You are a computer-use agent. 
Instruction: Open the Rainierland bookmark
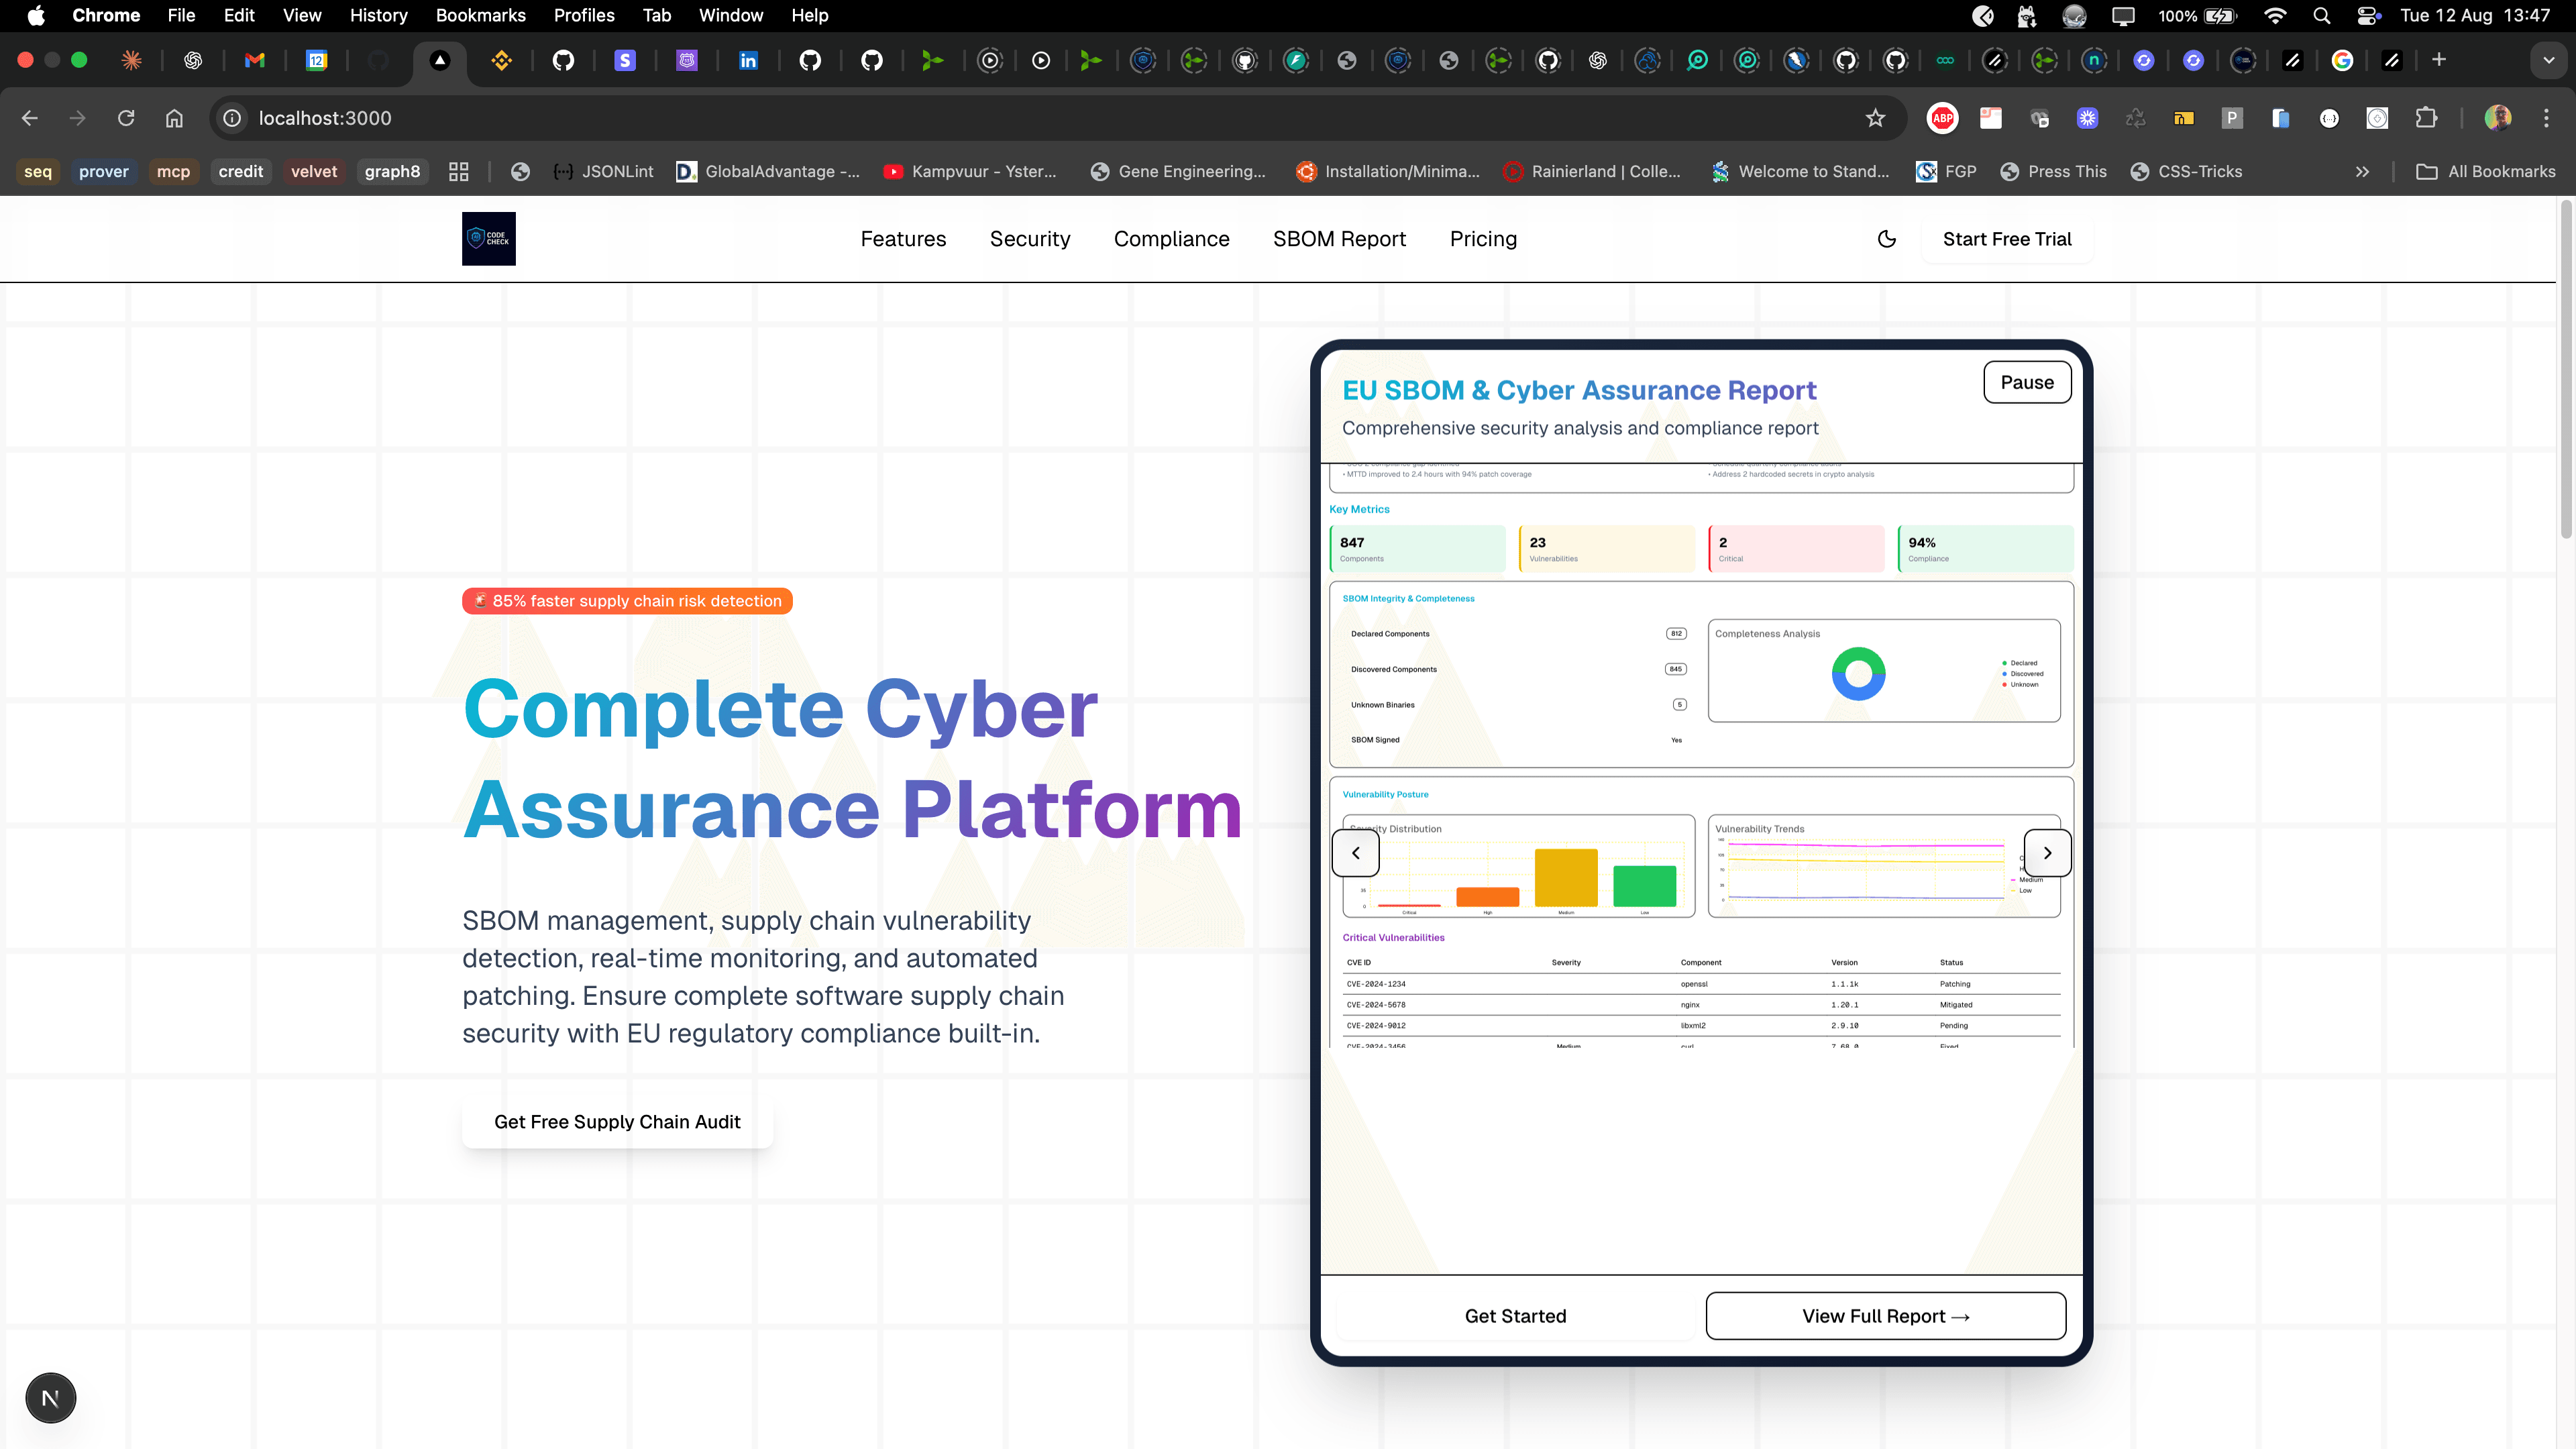point(1592,171)
